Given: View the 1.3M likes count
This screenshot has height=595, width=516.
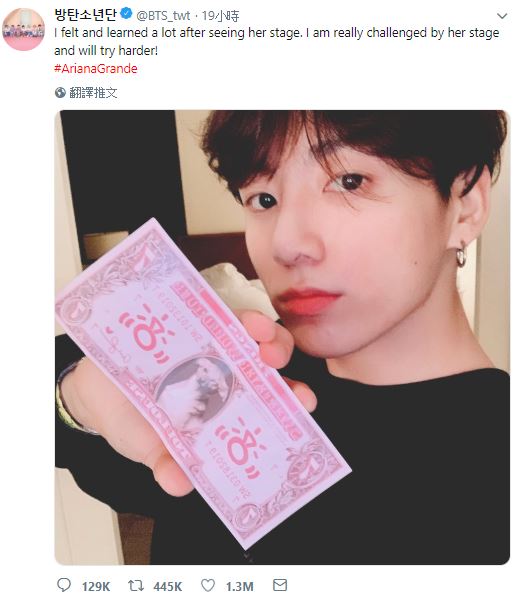Looking at the screenshot, I should coord(240,586).
